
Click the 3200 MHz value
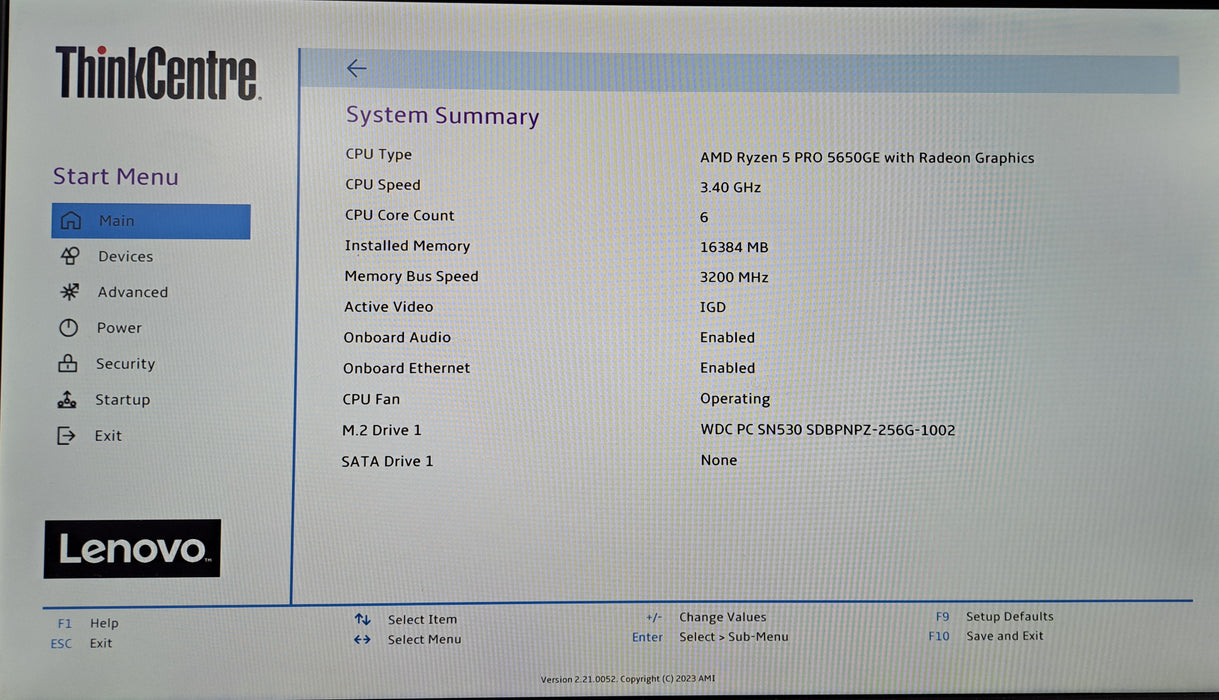734,278
